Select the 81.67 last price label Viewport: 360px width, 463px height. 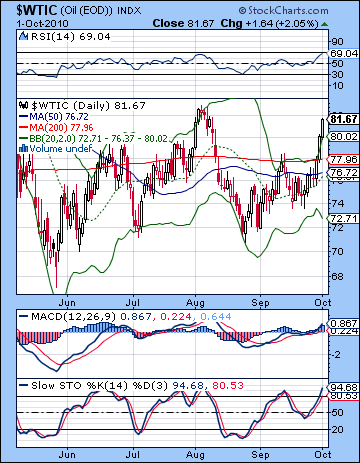coord(343,119)
